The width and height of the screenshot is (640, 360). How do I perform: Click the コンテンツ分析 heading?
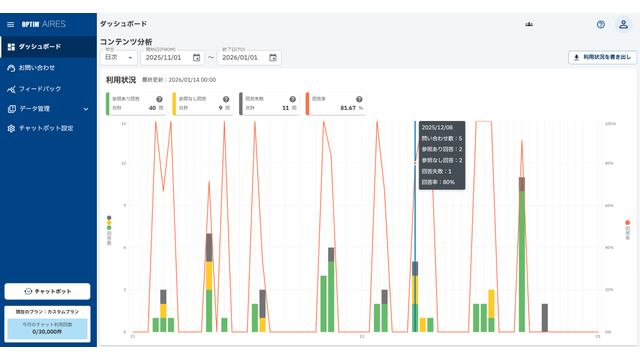click(126, 42)
